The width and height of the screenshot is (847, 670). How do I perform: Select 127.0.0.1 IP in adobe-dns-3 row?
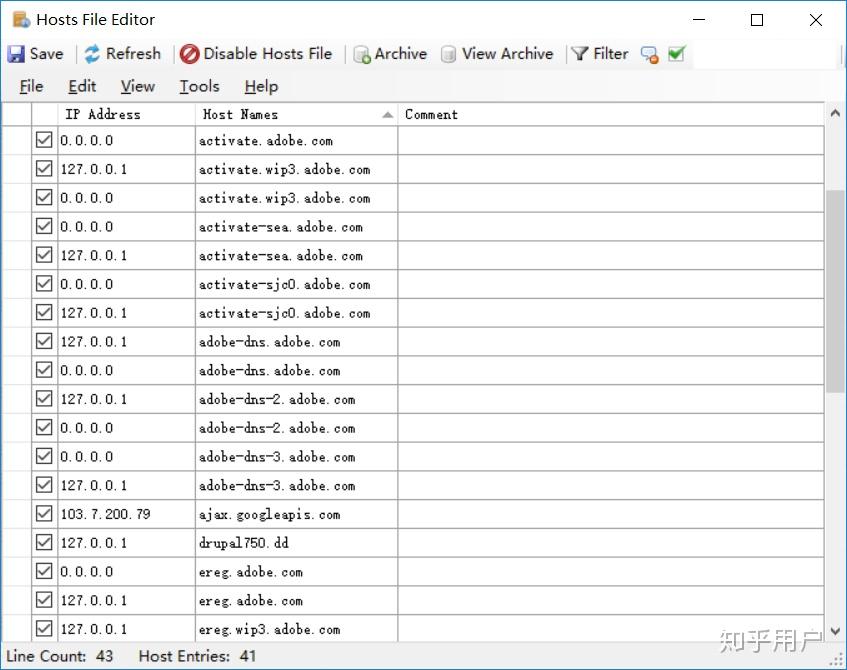pyautogui.click(x=126, y=485)
